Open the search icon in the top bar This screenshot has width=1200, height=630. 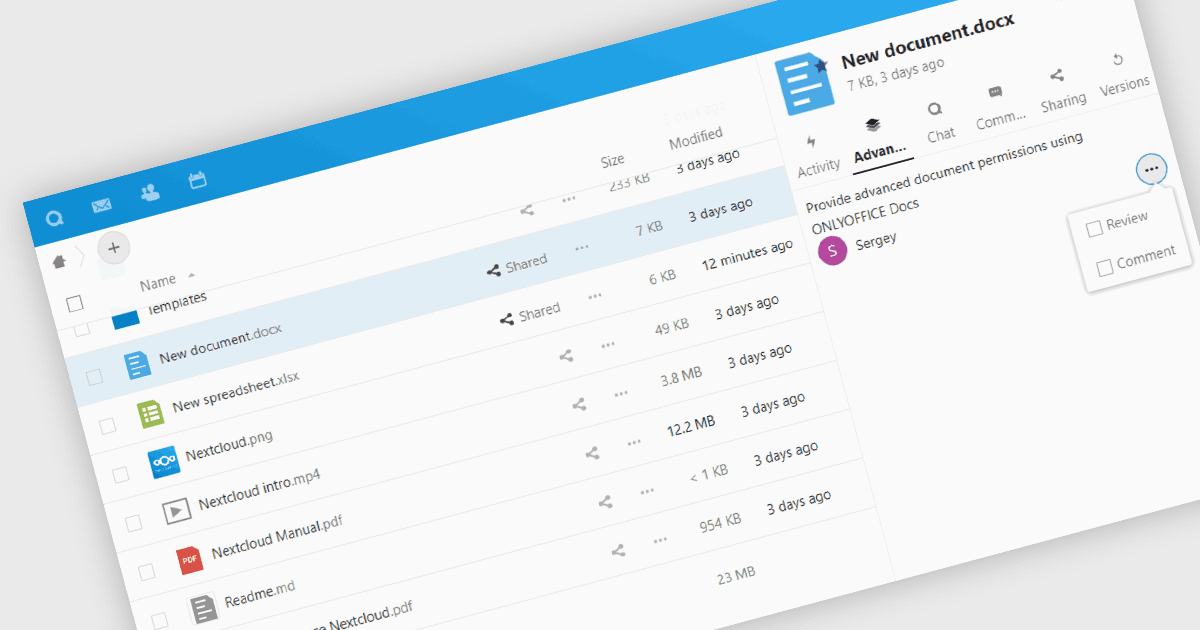55,217
